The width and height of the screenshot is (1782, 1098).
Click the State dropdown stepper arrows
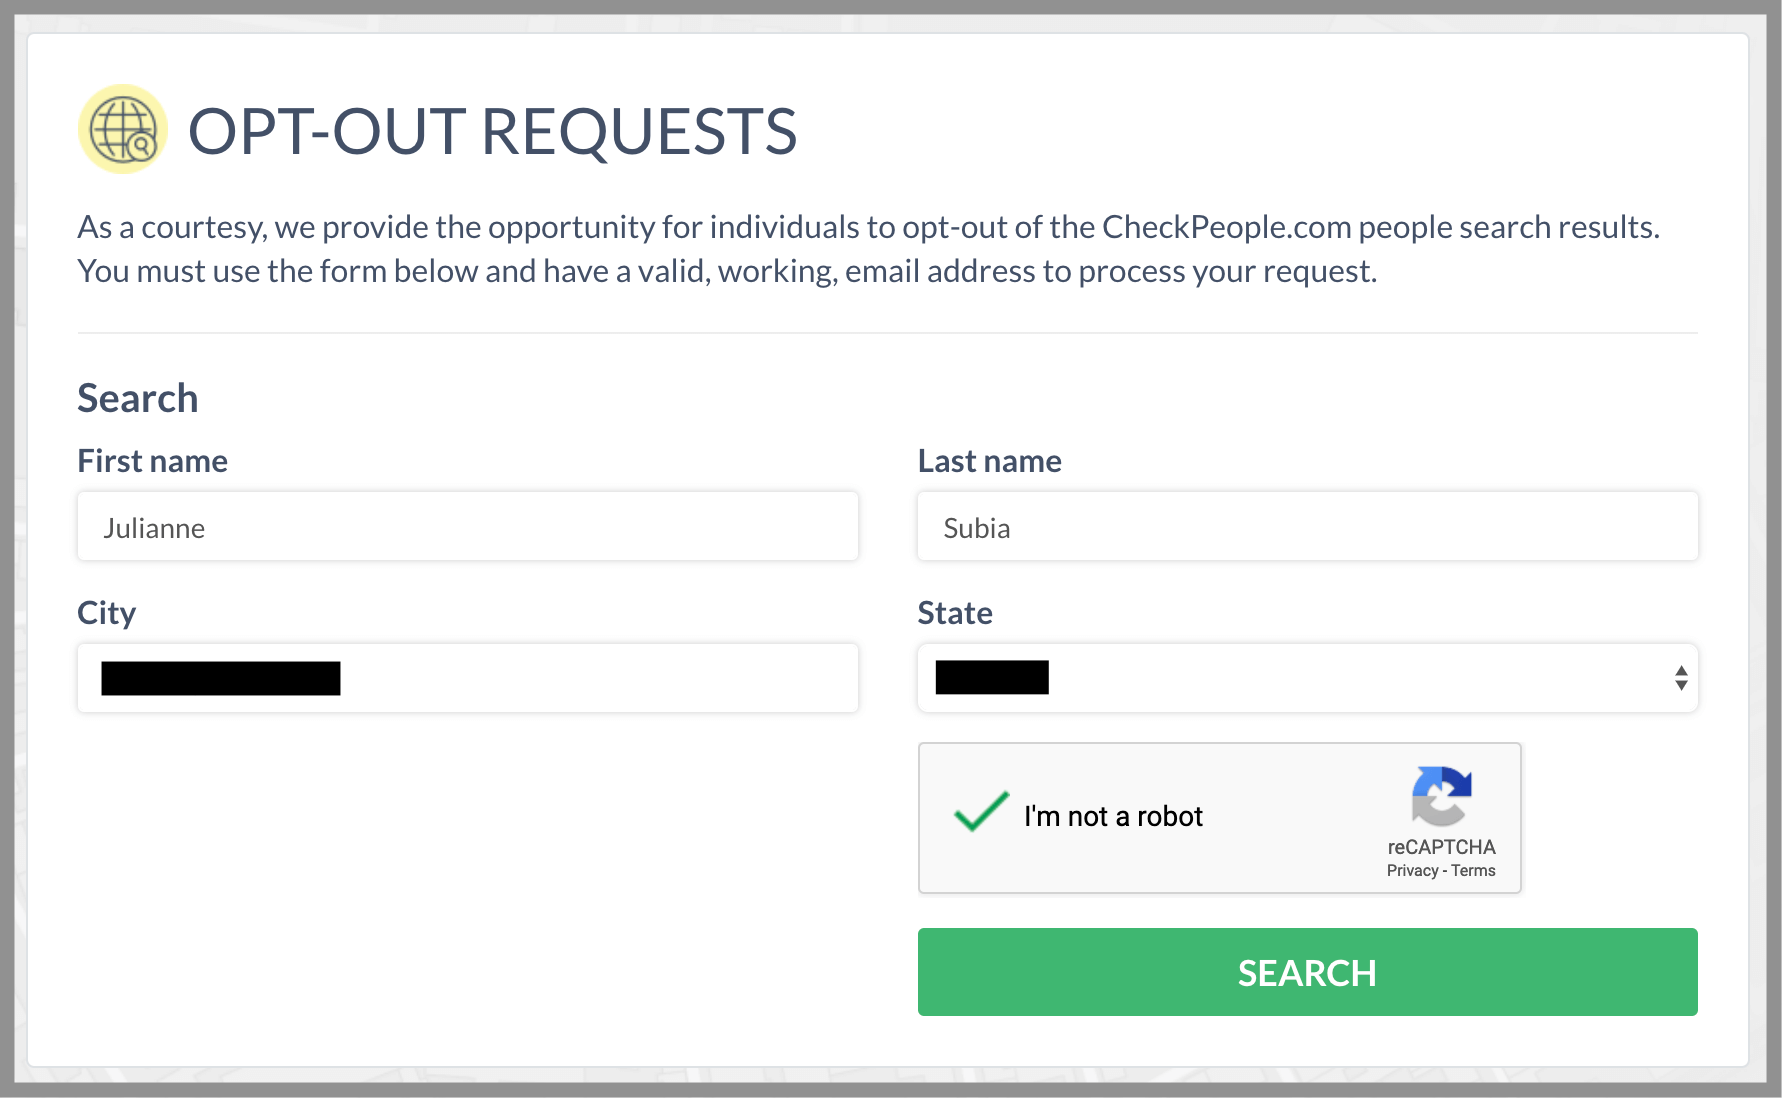click(x=1681, y=678)
